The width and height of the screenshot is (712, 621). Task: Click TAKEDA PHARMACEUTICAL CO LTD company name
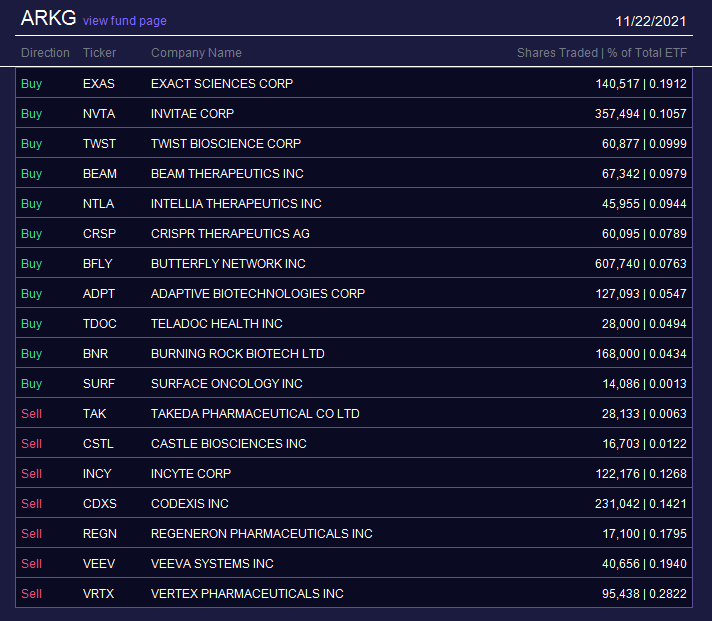point(255,413)
